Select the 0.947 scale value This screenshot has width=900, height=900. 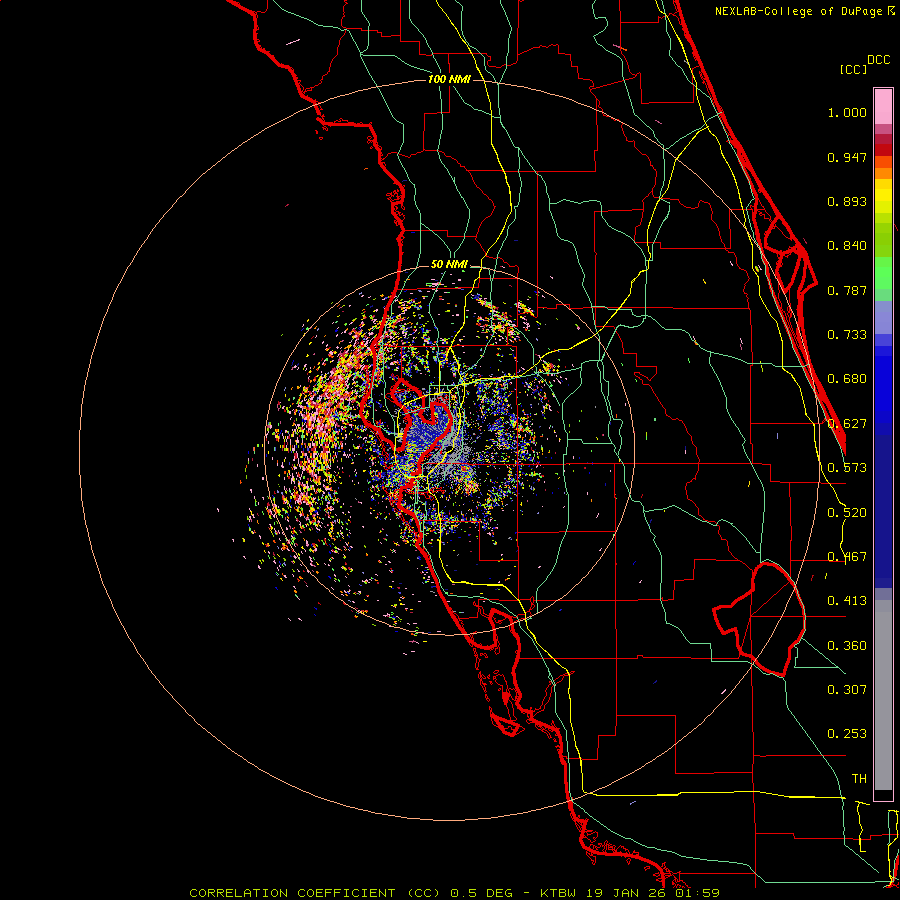[x=847, y=157]
